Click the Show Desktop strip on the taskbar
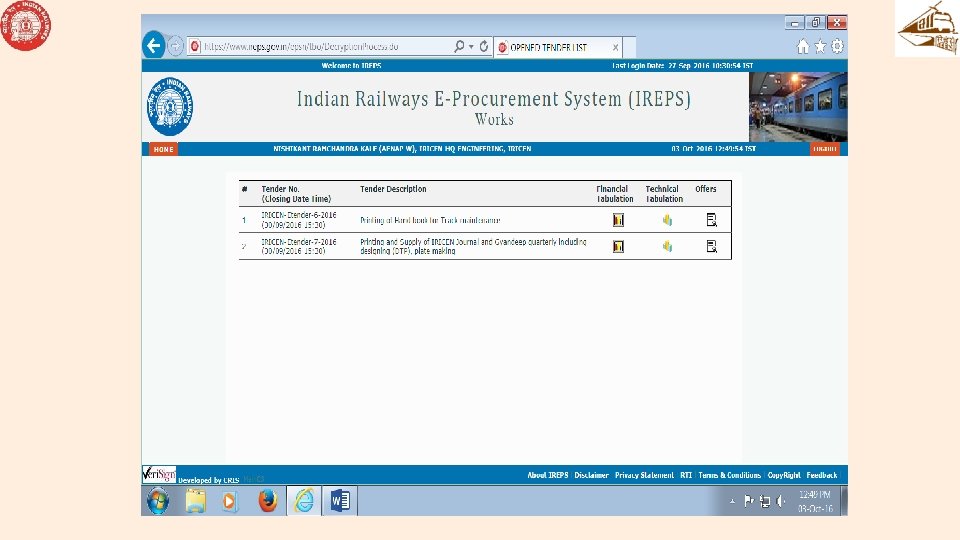 [x=844, y=501]
